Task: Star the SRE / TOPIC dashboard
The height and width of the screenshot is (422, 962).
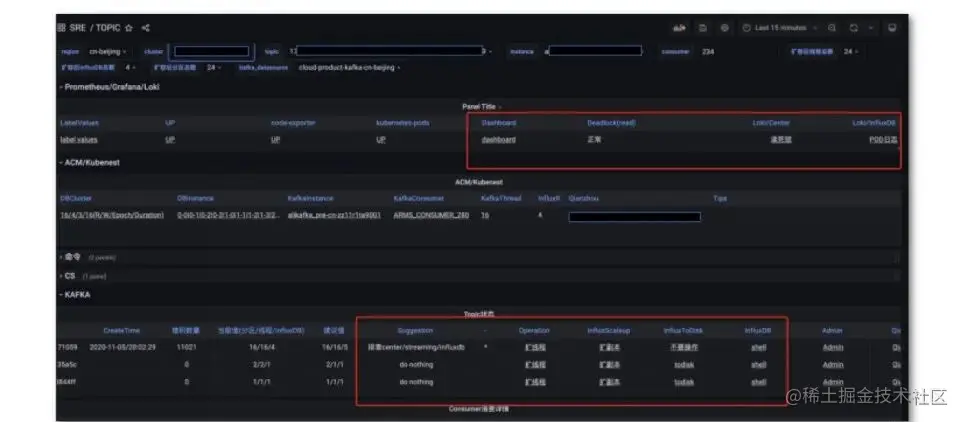Action: [x=128, y=28]
